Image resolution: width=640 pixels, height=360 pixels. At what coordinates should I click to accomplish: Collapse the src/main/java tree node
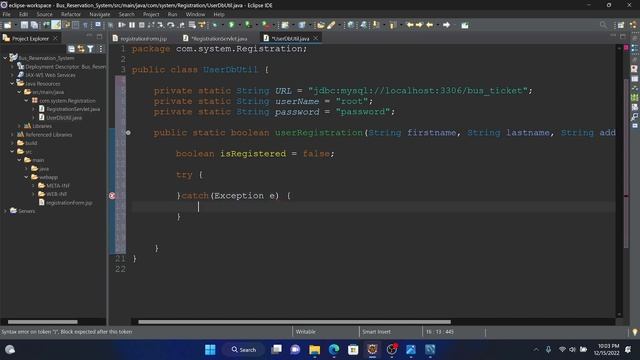19,92
